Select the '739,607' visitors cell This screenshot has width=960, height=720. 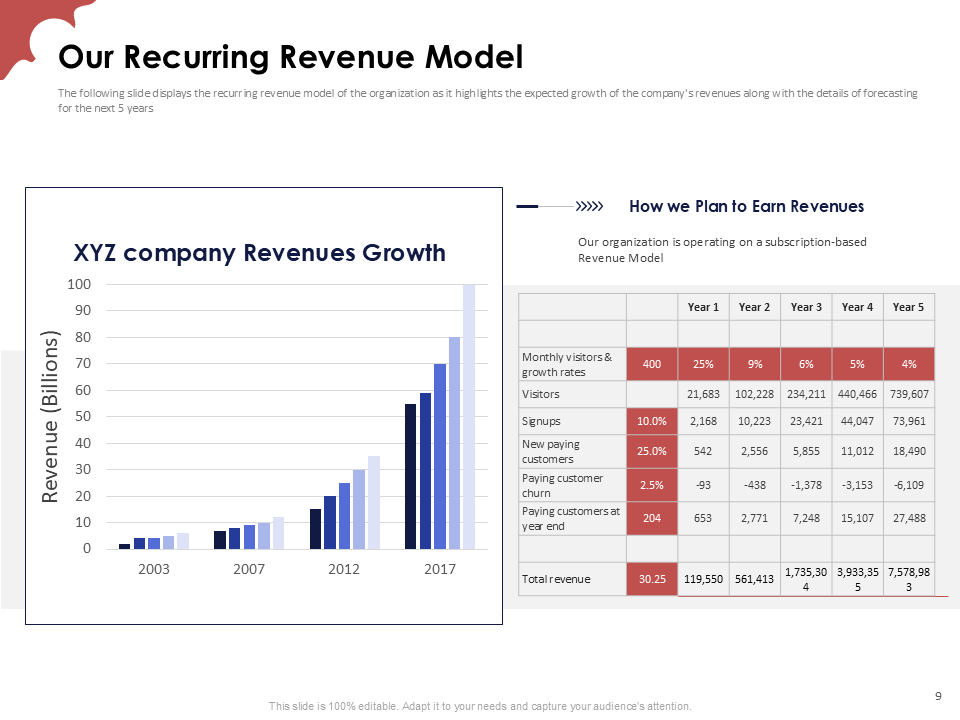click(909, 394)
